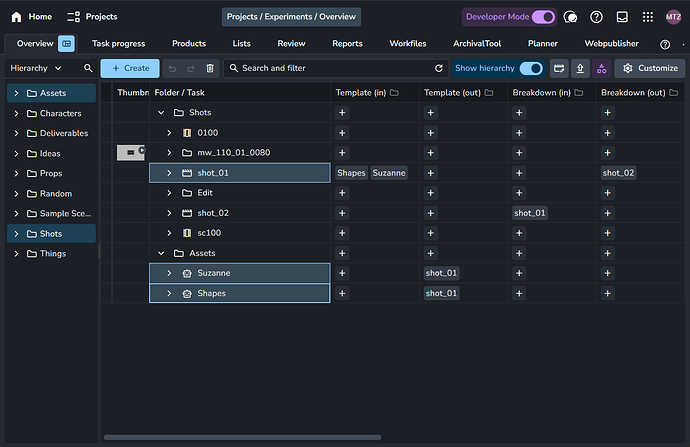Expand the shot_02 row in the table
Viewport: 690px width, 447px height.
click(x=169, y=213)
